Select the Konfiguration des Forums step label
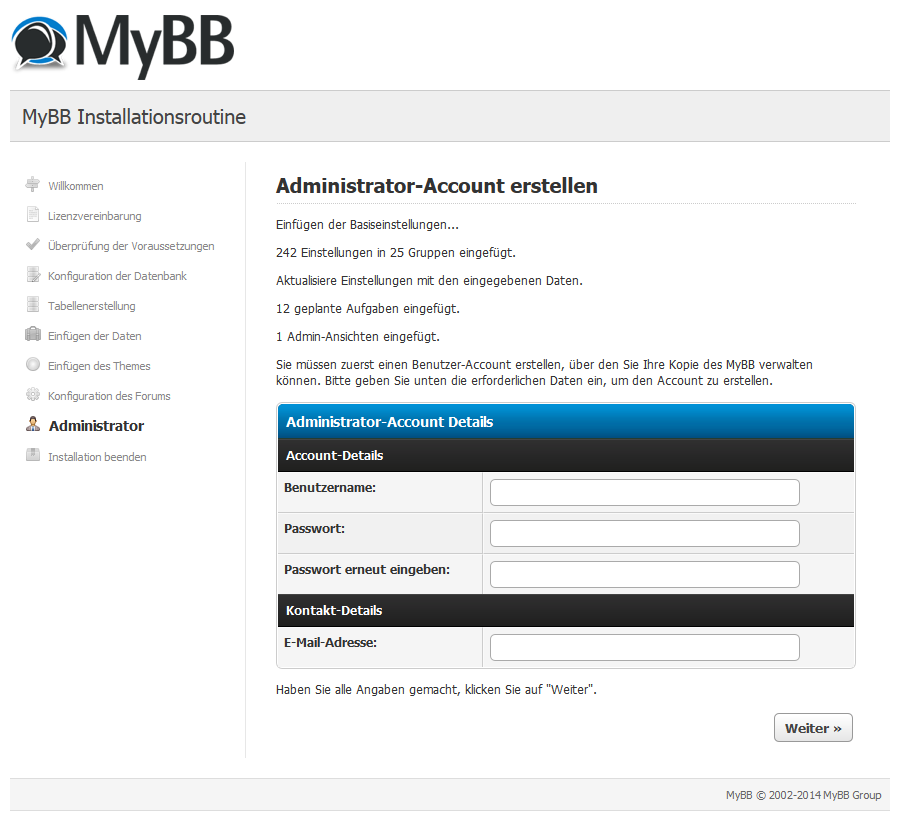 (x=109, y=396)
